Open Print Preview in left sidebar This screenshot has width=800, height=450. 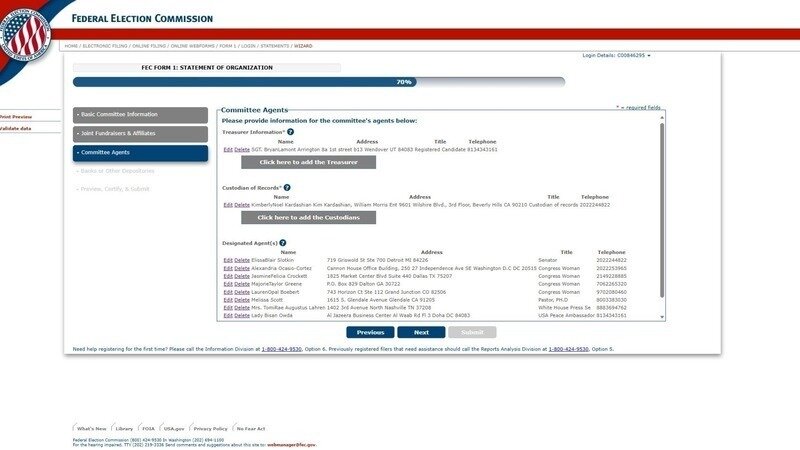point(16,117)
